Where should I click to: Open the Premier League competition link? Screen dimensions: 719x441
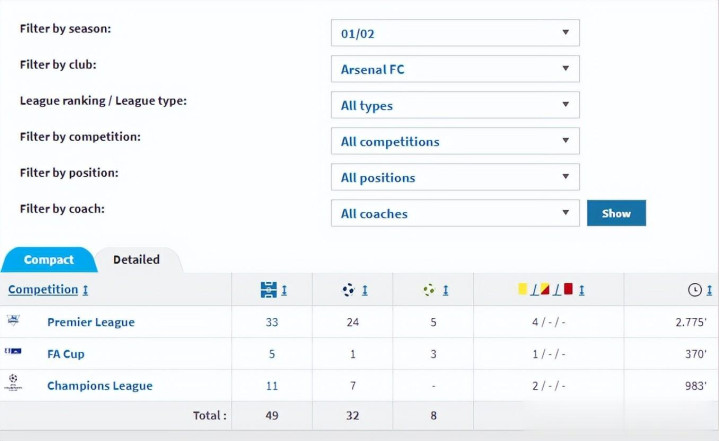pos(90,322)
